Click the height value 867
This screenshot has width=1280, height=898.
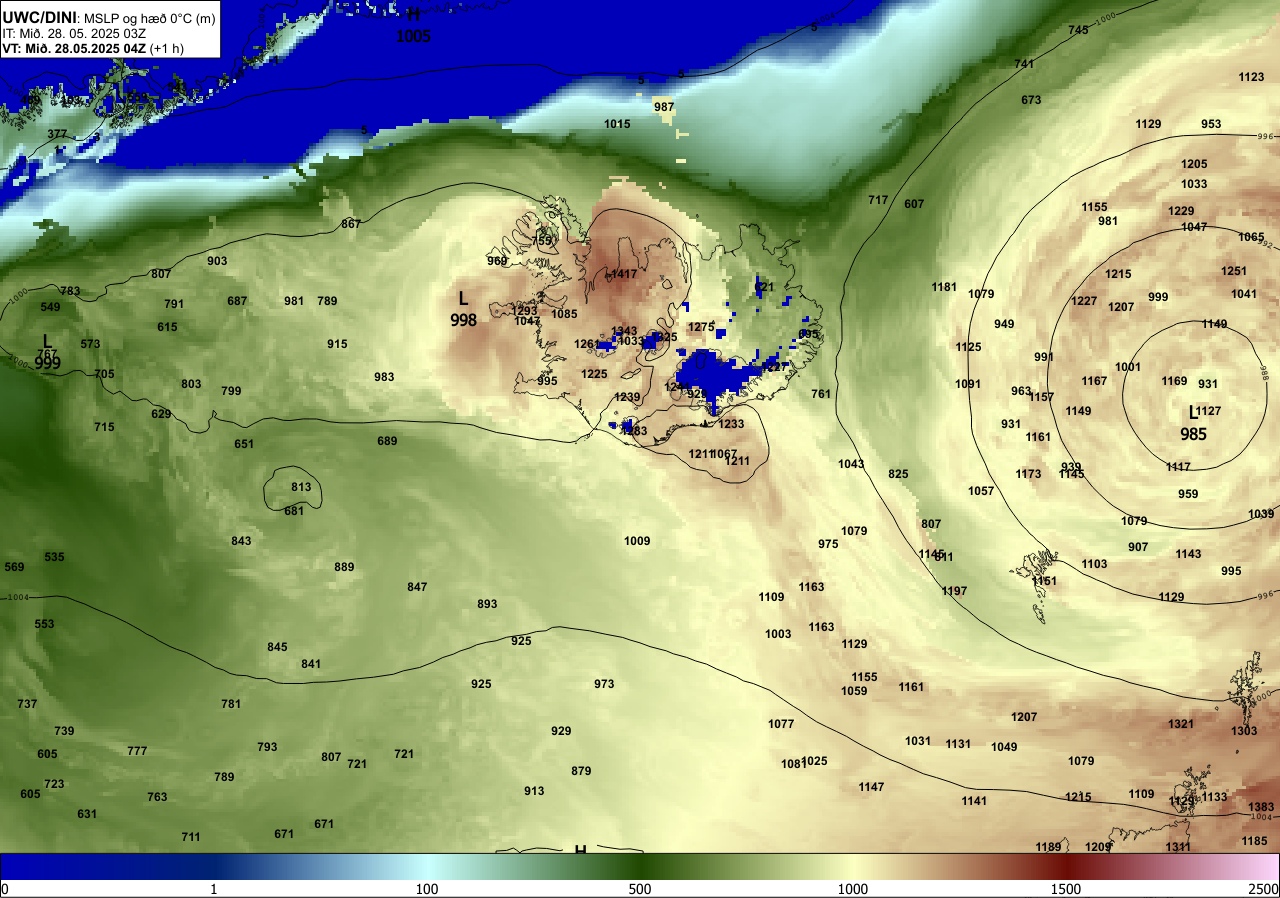[351, 224]
